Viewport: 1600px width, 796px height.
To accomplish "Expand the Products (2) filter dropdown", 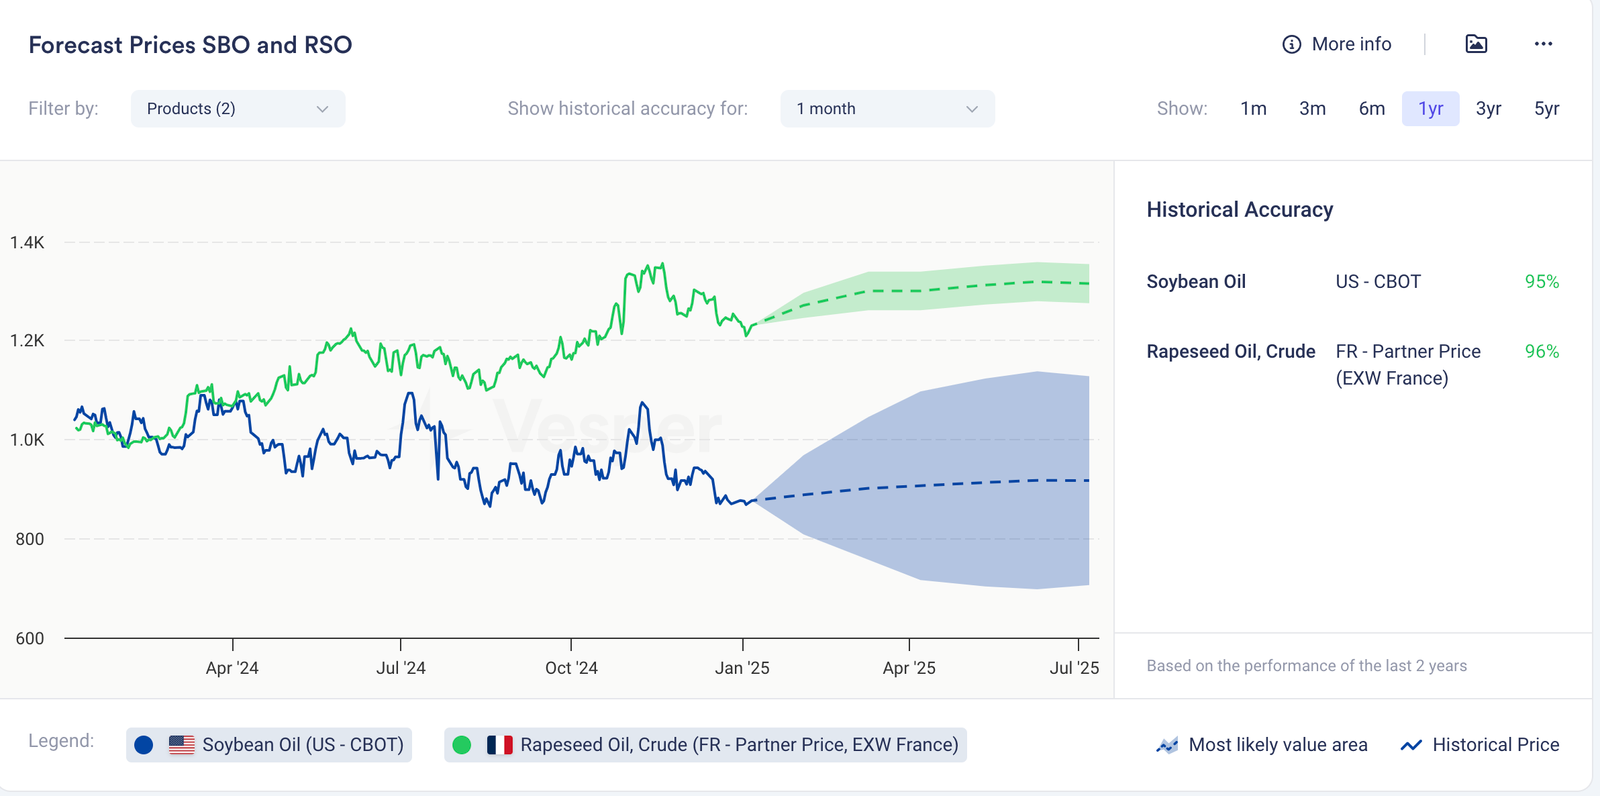I will [237, 109].
